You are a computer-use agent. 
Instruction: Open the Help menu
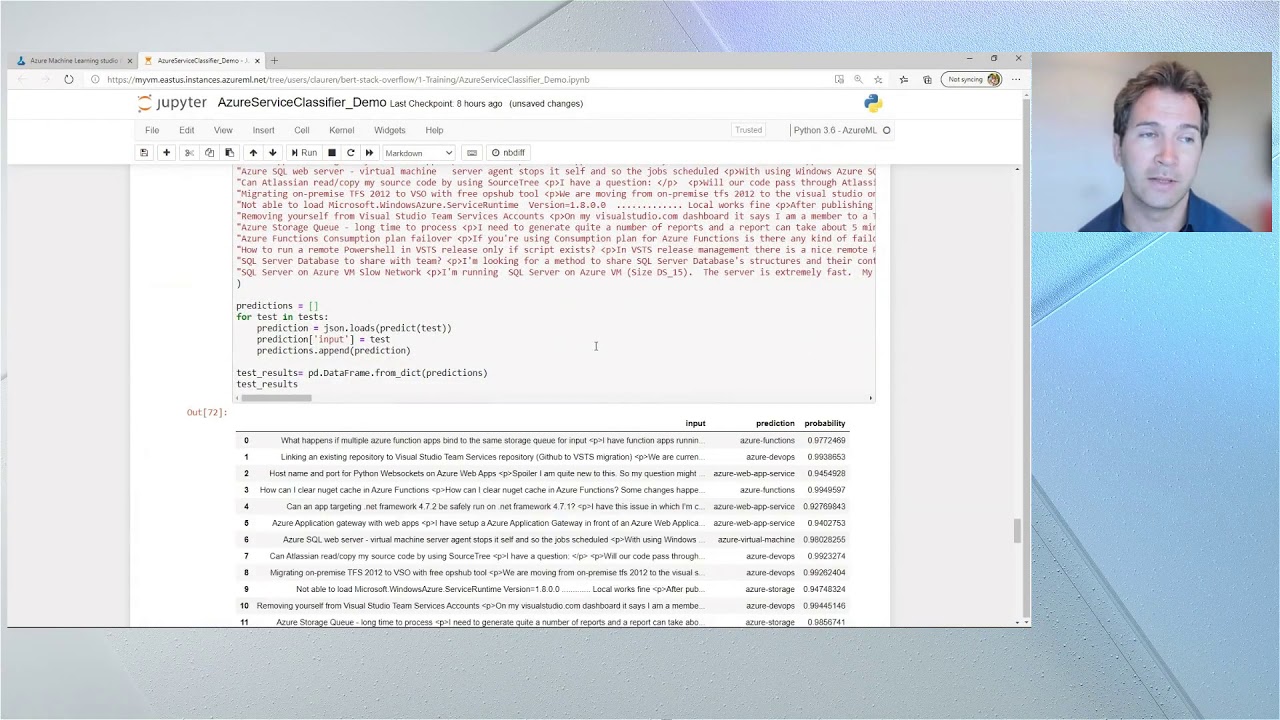434,130
